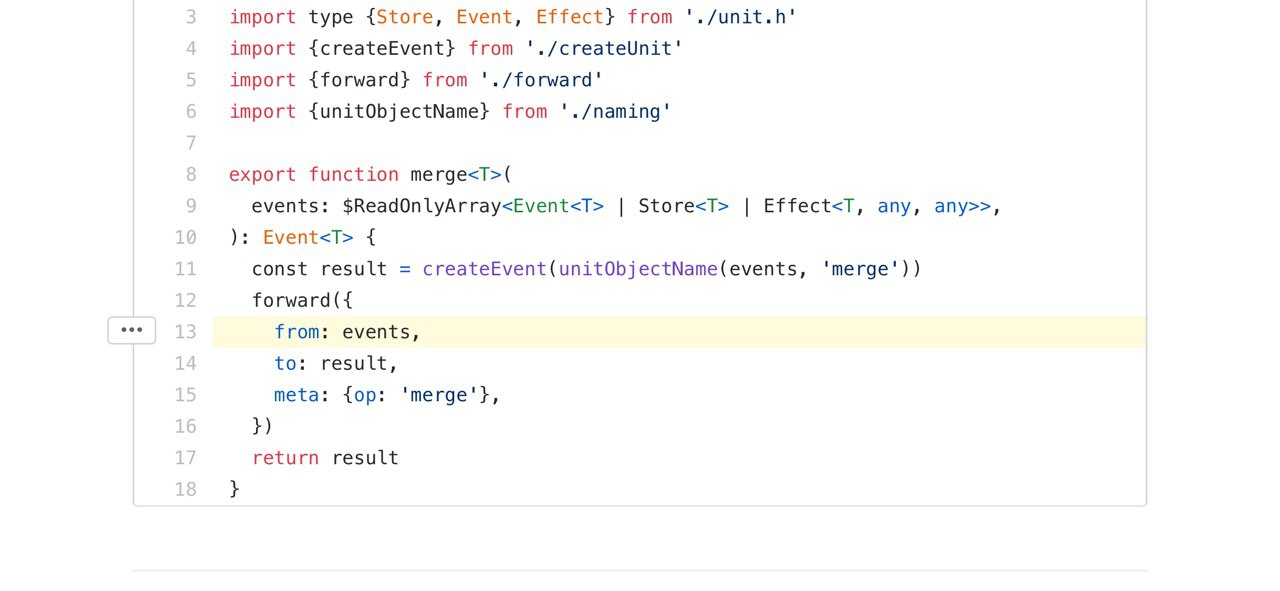Image resolution: width=1280 pixels, height=591 pixels.
Task: Select line number 16
Action: pyautogui.click(x=186, y=426)
